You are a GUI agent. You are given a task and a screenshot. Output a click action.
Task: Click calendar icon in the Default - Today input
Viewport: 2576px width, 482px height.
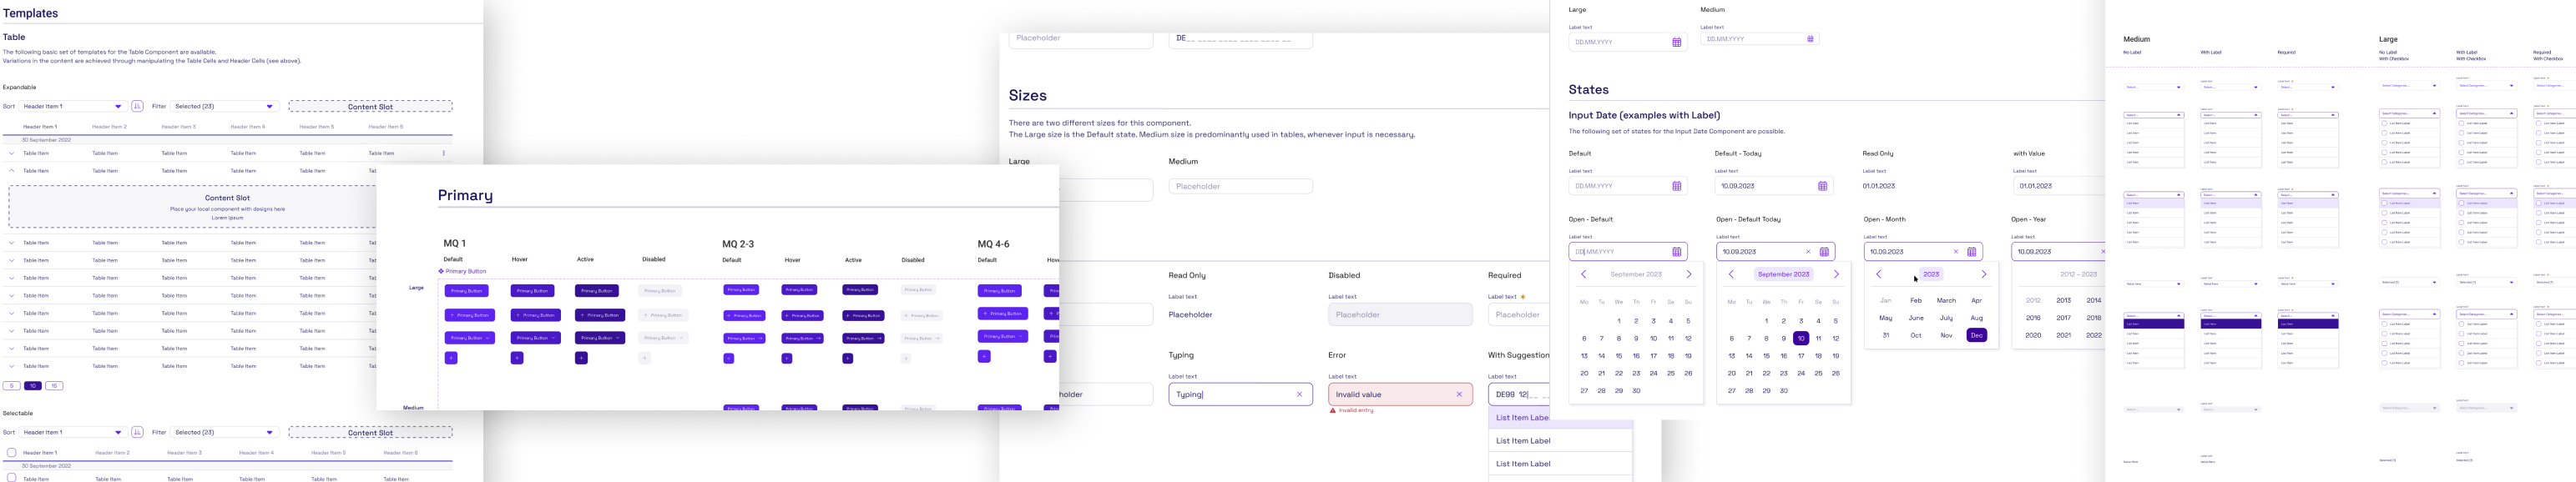coord(1822,186)
